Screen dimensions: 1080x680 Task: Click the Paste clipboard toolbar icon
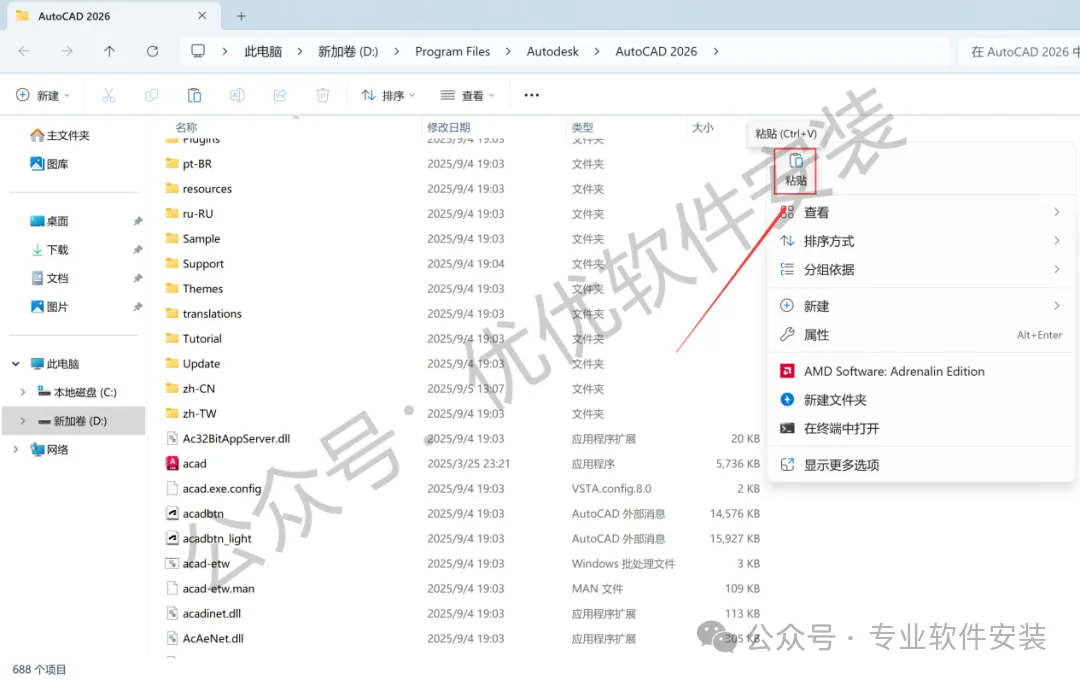coord(194,95)
